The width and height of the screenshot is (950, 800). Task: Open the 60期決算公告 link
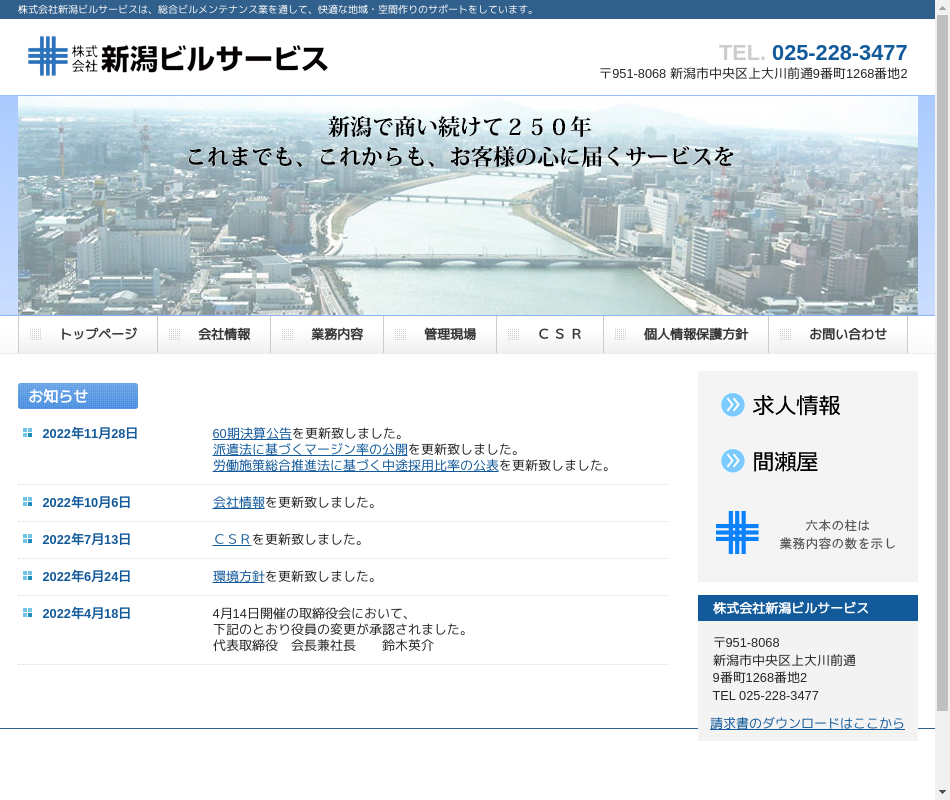coord(252,433)
